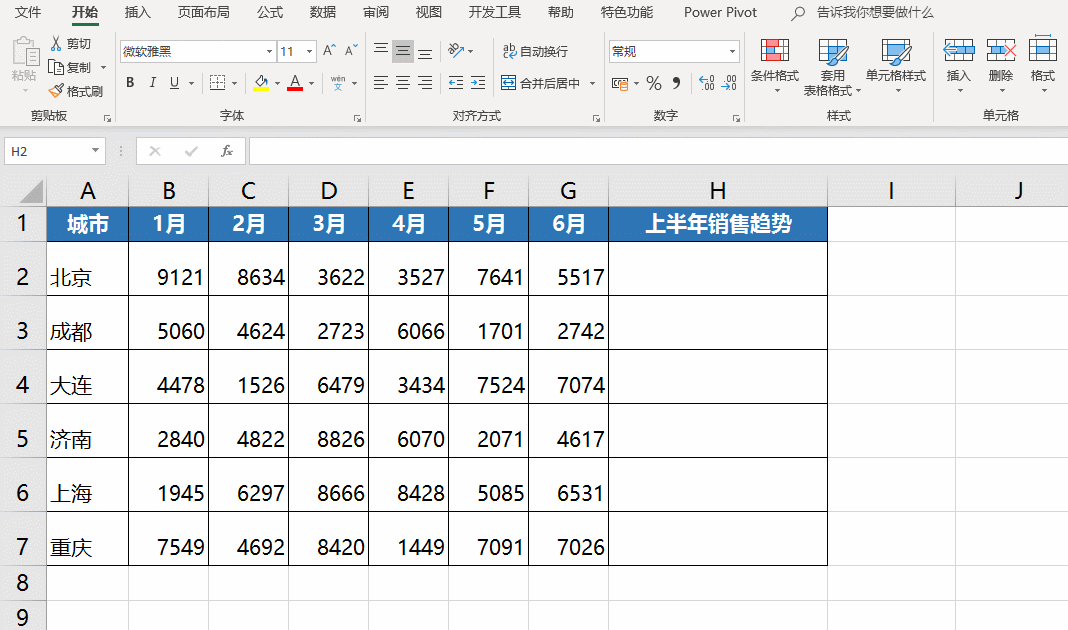Open the number format dropdown (常规)
Screen dimensions: 1068x630
732,52
